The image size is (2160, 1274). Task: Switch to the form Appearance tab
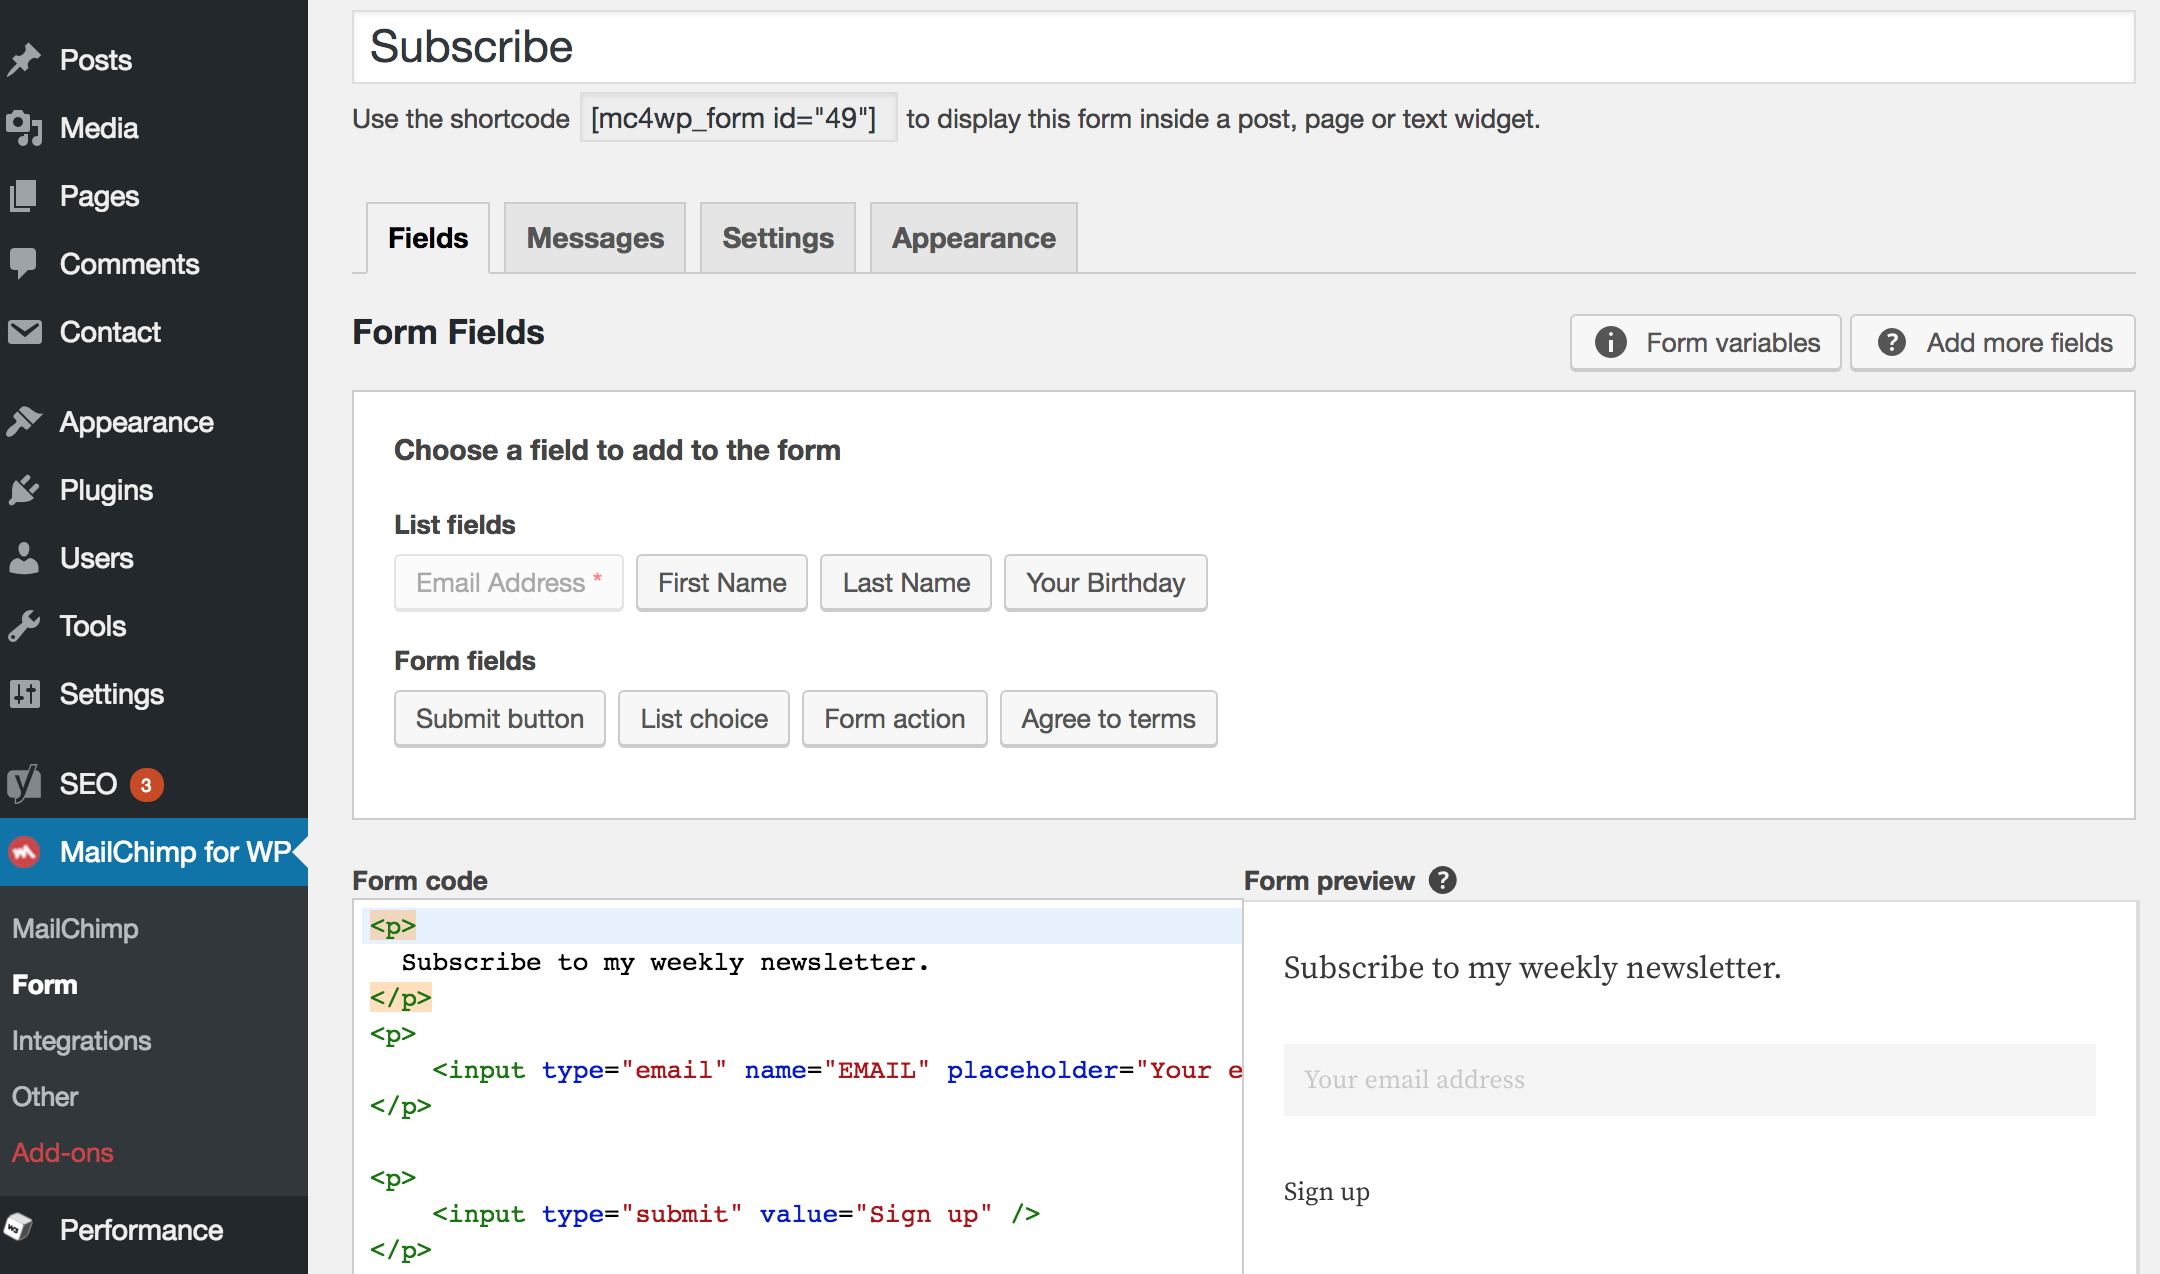click(974, 238)
